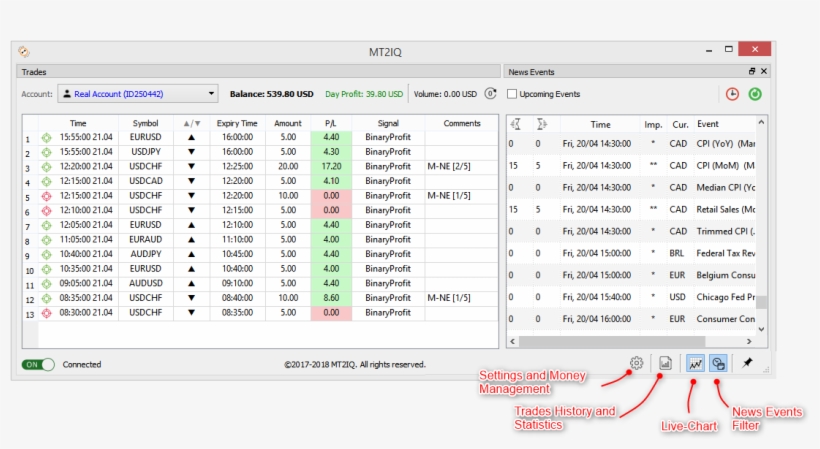Reset volume counter icon next to Volume
820x449 pixels.
point(490,94)
